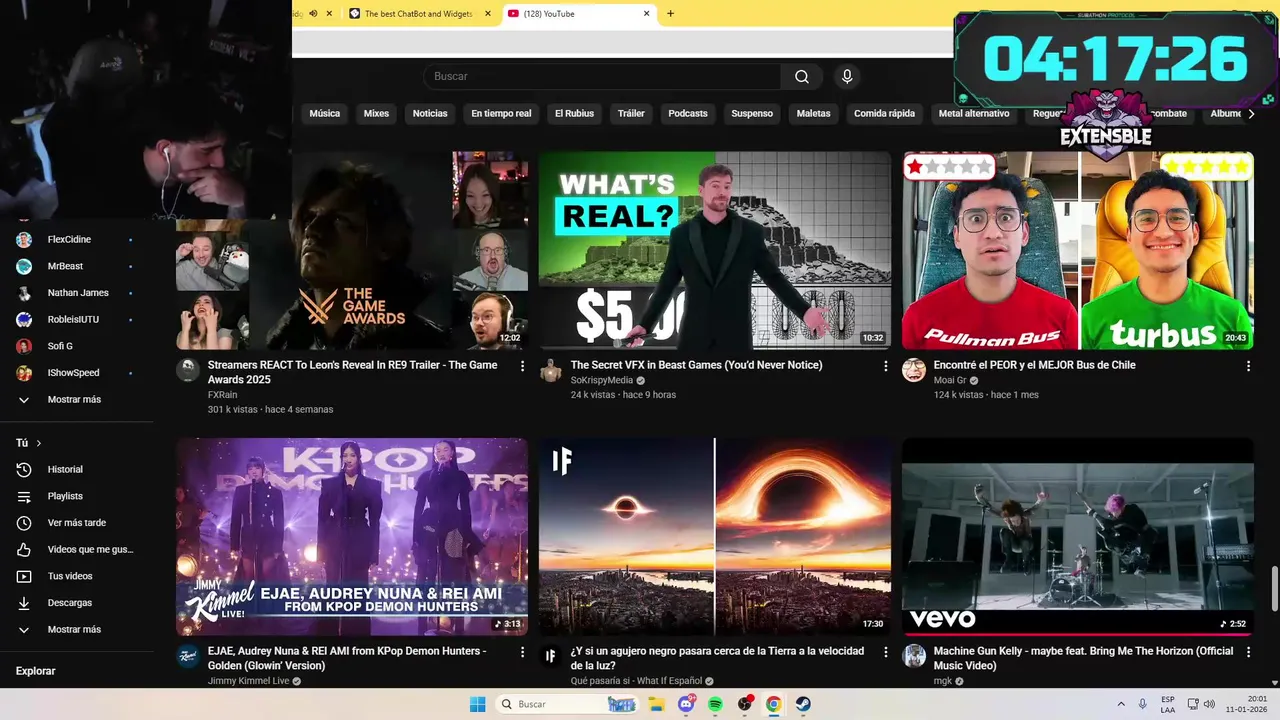Open the taskbar volume control
The width and height of the screenshot is (1280, 720).
(1209, 704)
